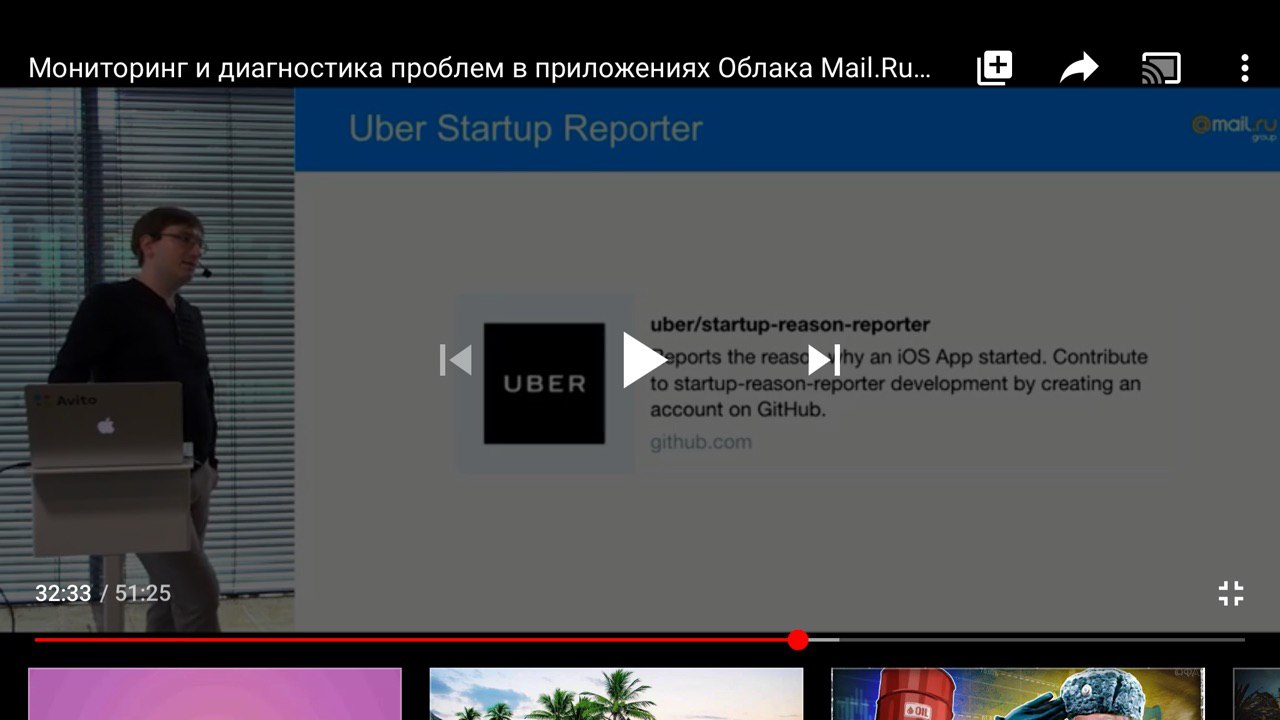Open the Cast to device icon
This screenshot has height=720, width=1280.
coord(1161,68)
